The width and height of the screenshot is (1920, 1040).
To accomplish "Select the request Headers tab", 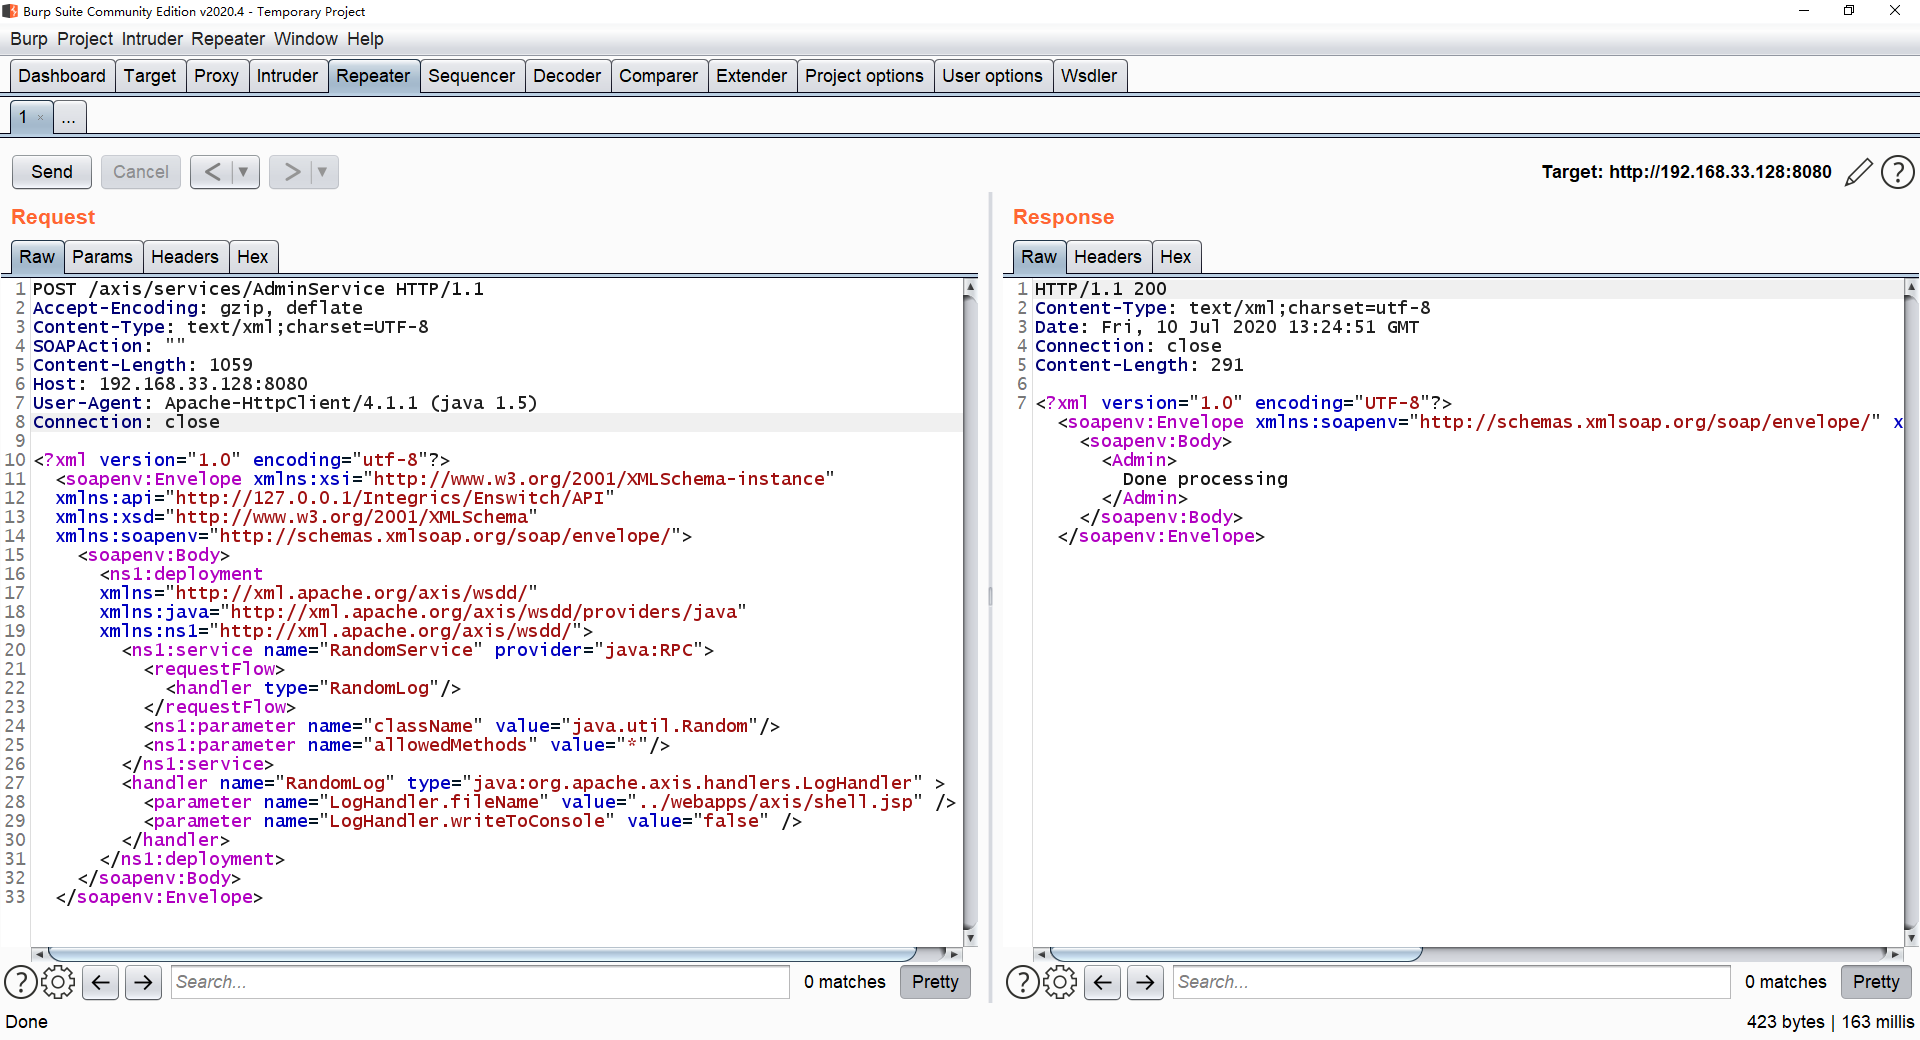I will click(x=184, y=257).
